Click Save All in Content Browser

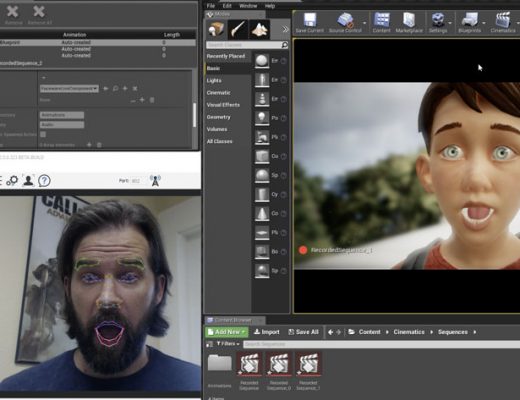point(303,332)
